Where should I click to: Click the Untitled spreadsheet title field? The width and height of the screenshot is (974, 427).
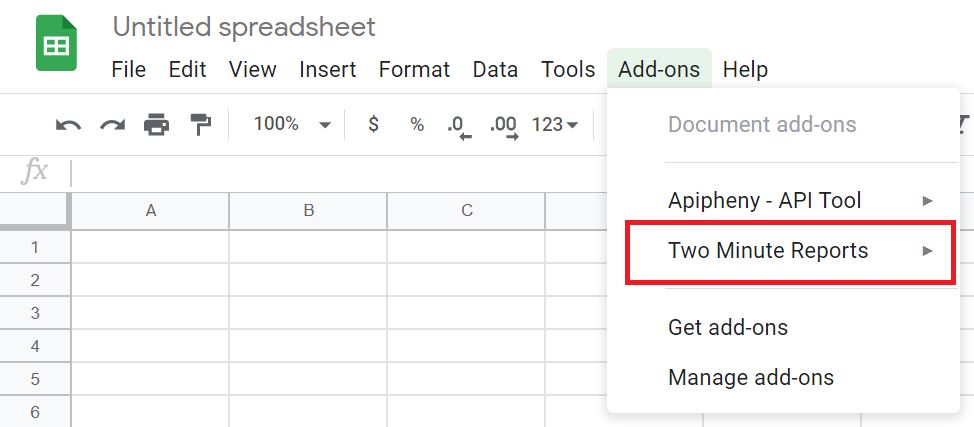[x=244, y=27]
